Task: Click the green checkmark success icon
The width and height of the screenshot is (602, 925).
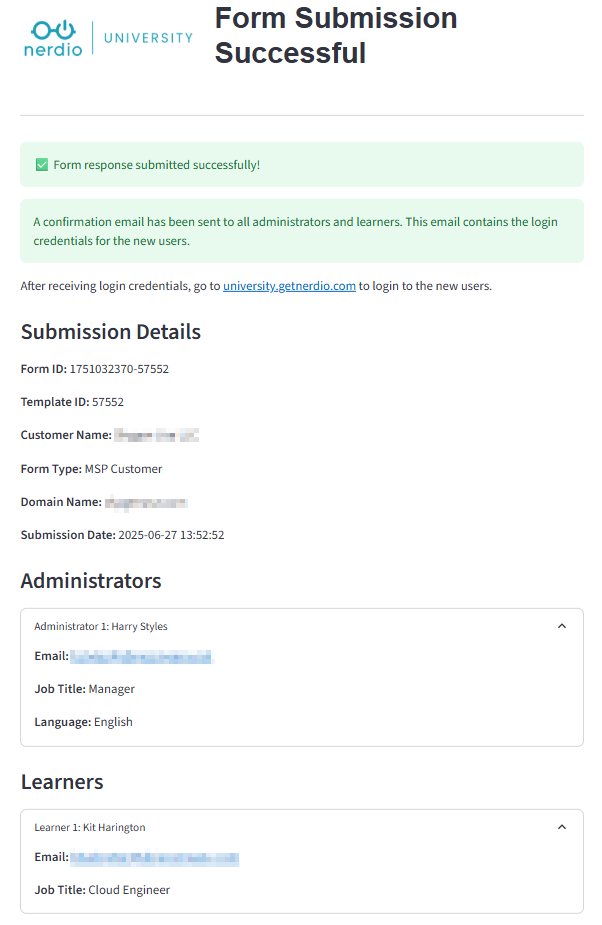Action: click(42, 165)
